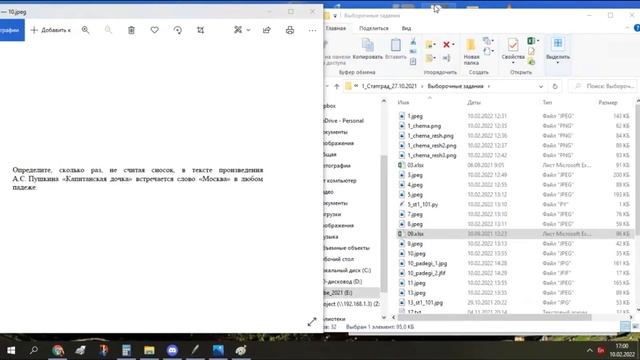The image size is (640, 360).
Task: Share the photo
Action: click(x=267, y=30)
